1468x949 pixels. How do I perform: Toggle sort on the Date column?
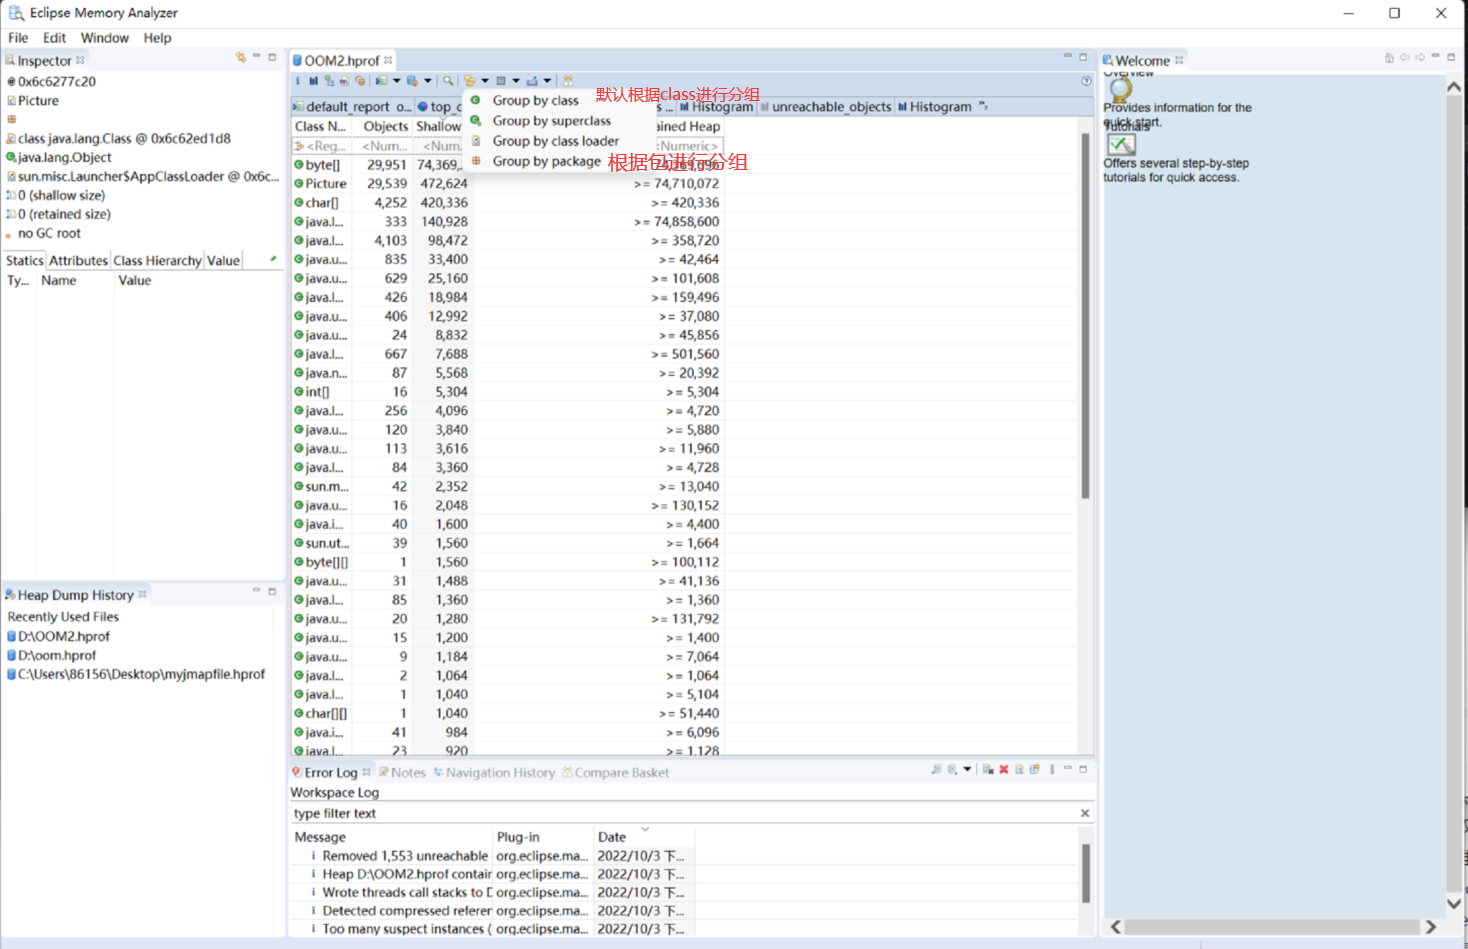644,836
